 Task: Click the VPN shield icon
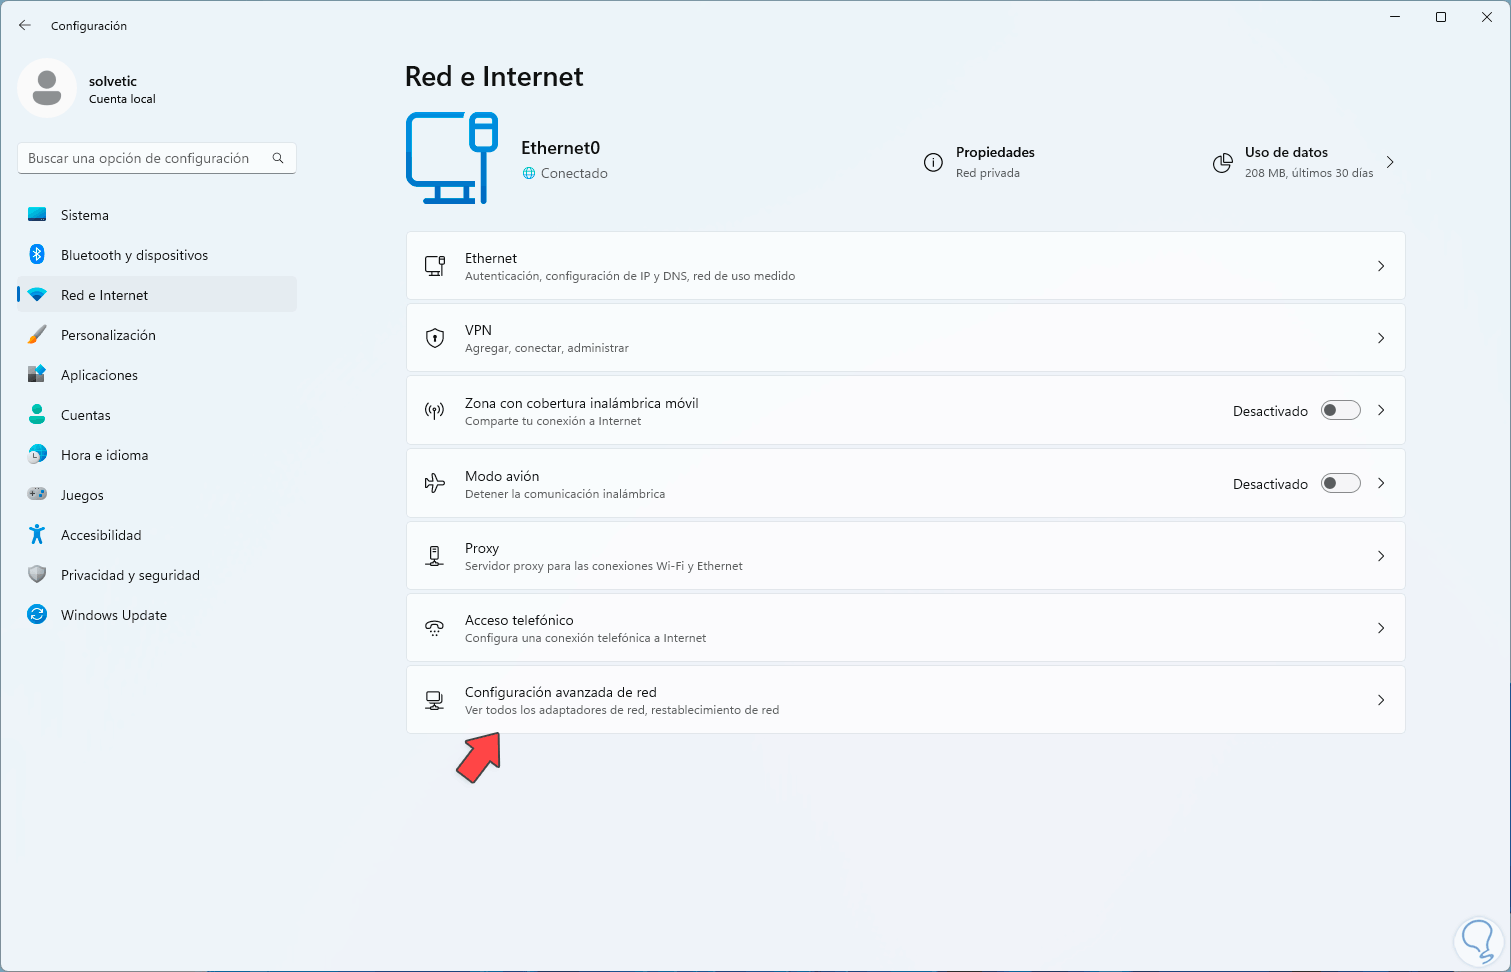(x=435, y=338)
